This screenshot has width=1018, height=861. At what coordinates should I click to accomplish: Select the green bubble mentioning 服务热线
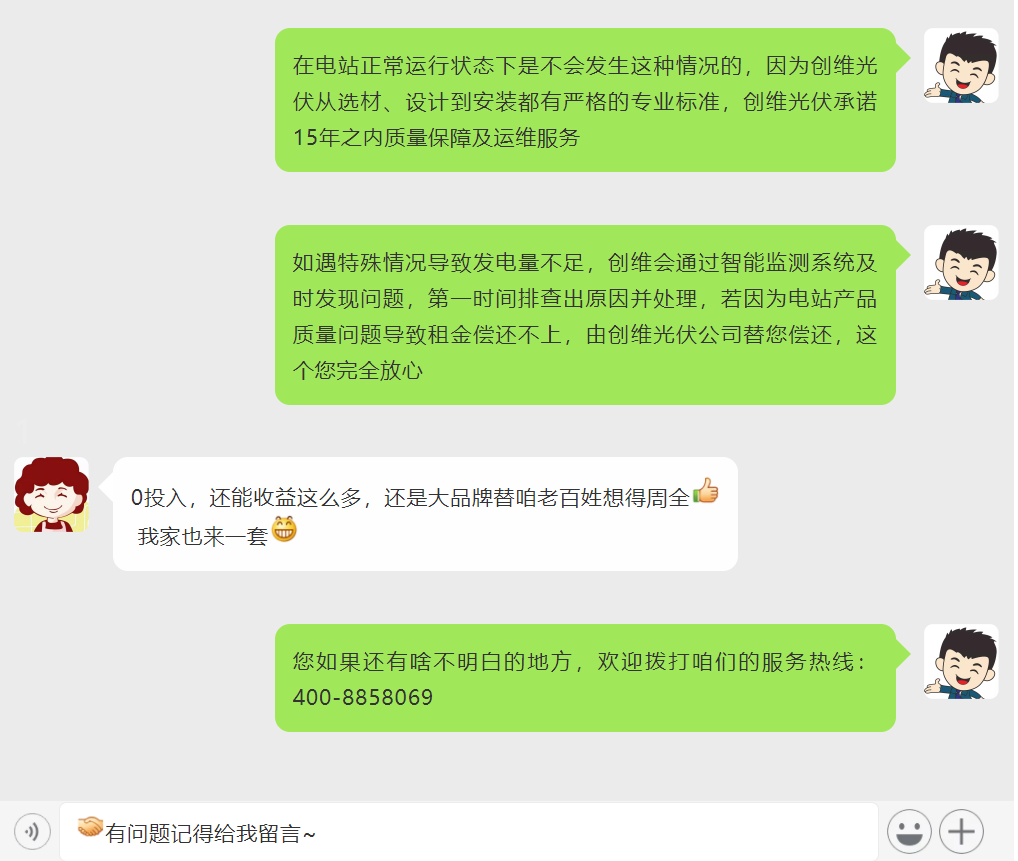585,678
